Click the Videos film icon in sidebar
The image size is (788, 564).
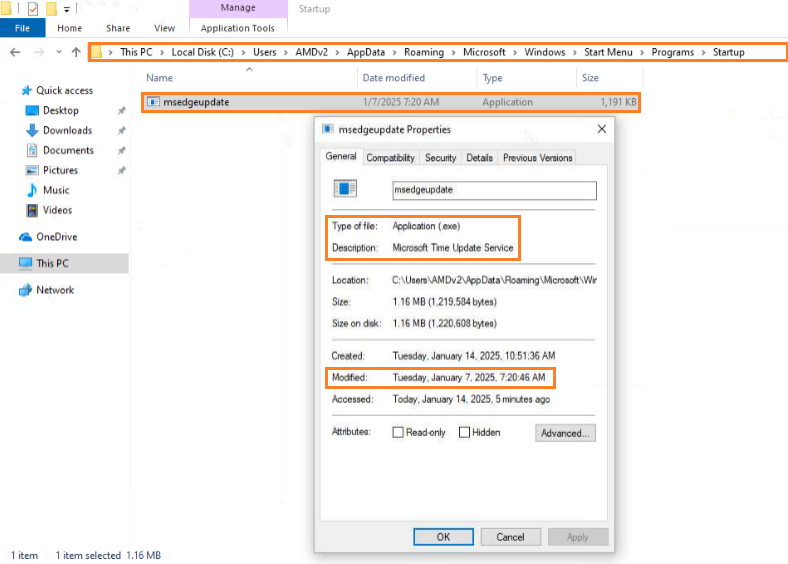click(32, 210)
